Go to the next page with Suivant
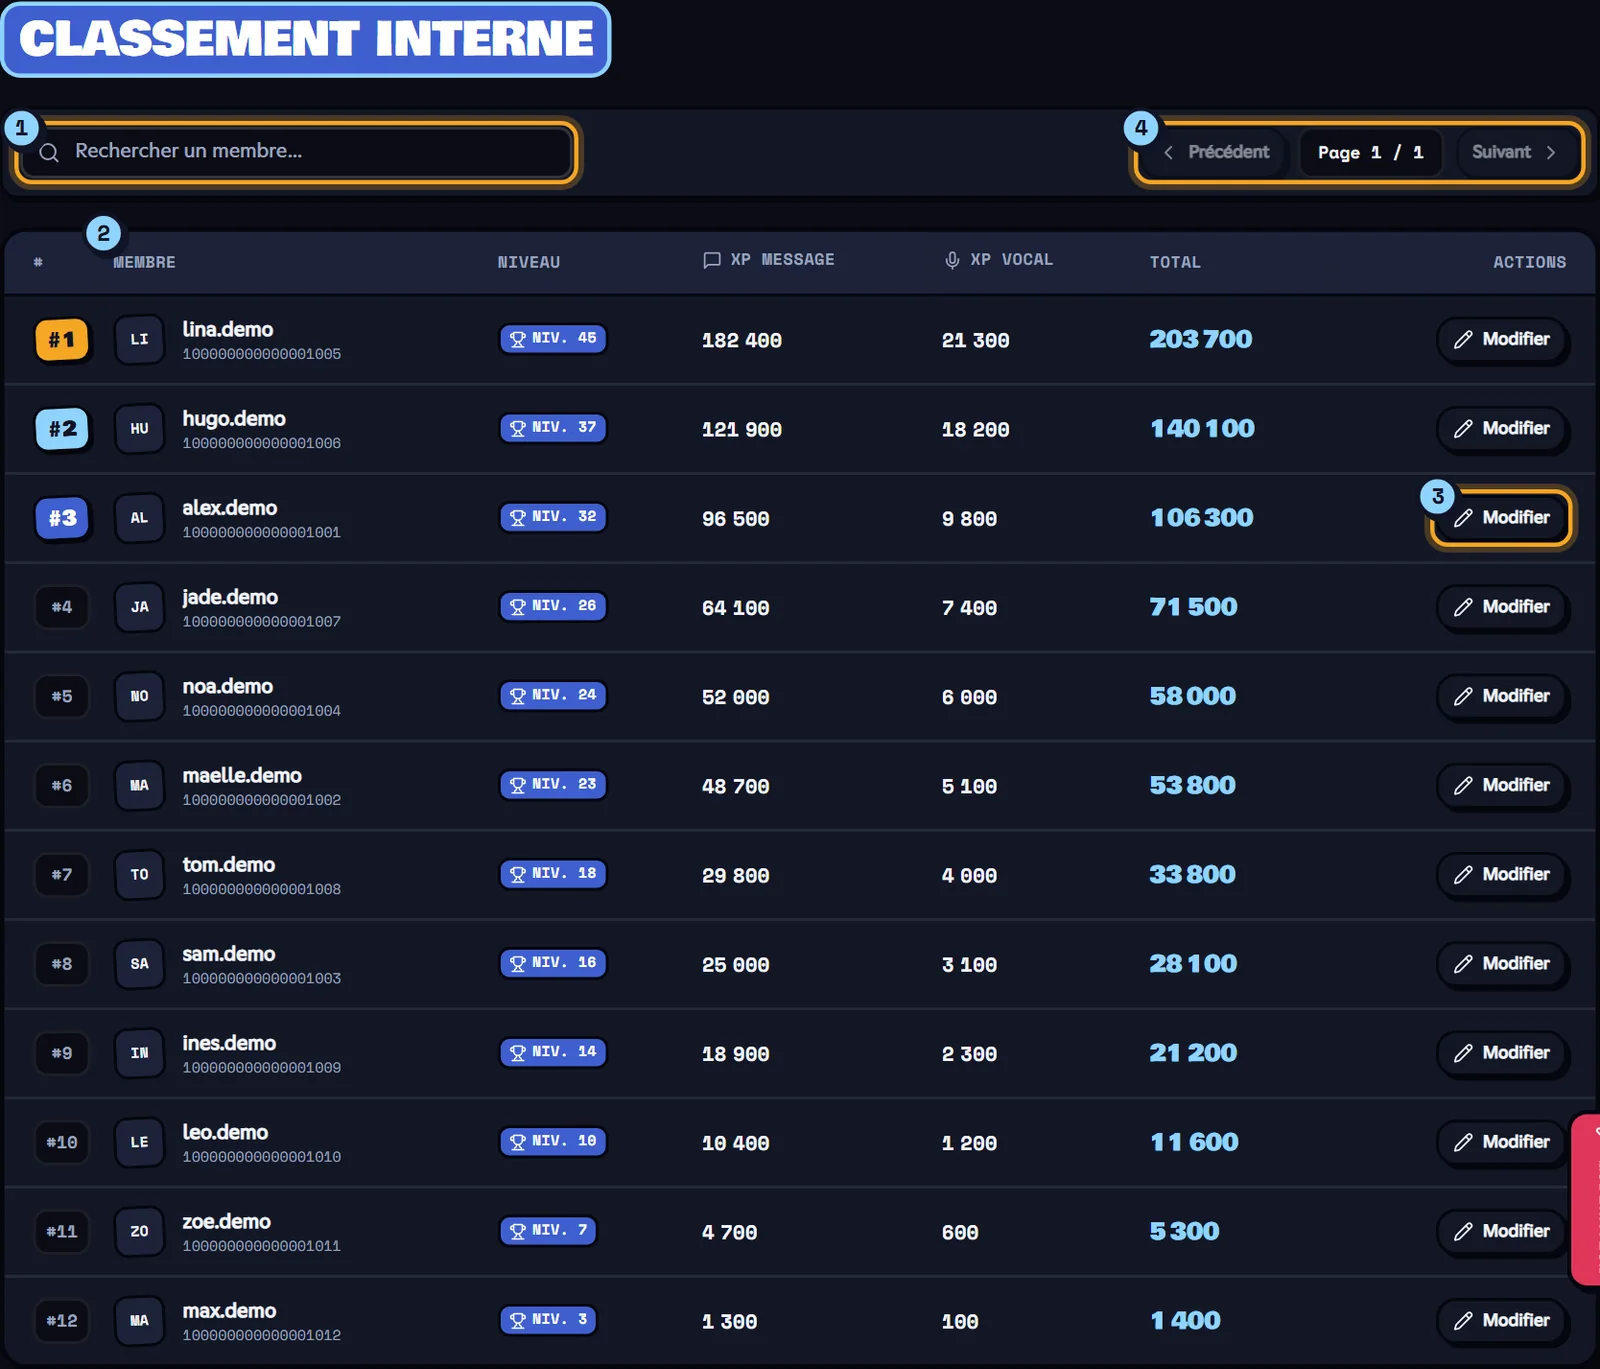The height and width of the screenshot is (1369, 1600). pos(1514,152)
